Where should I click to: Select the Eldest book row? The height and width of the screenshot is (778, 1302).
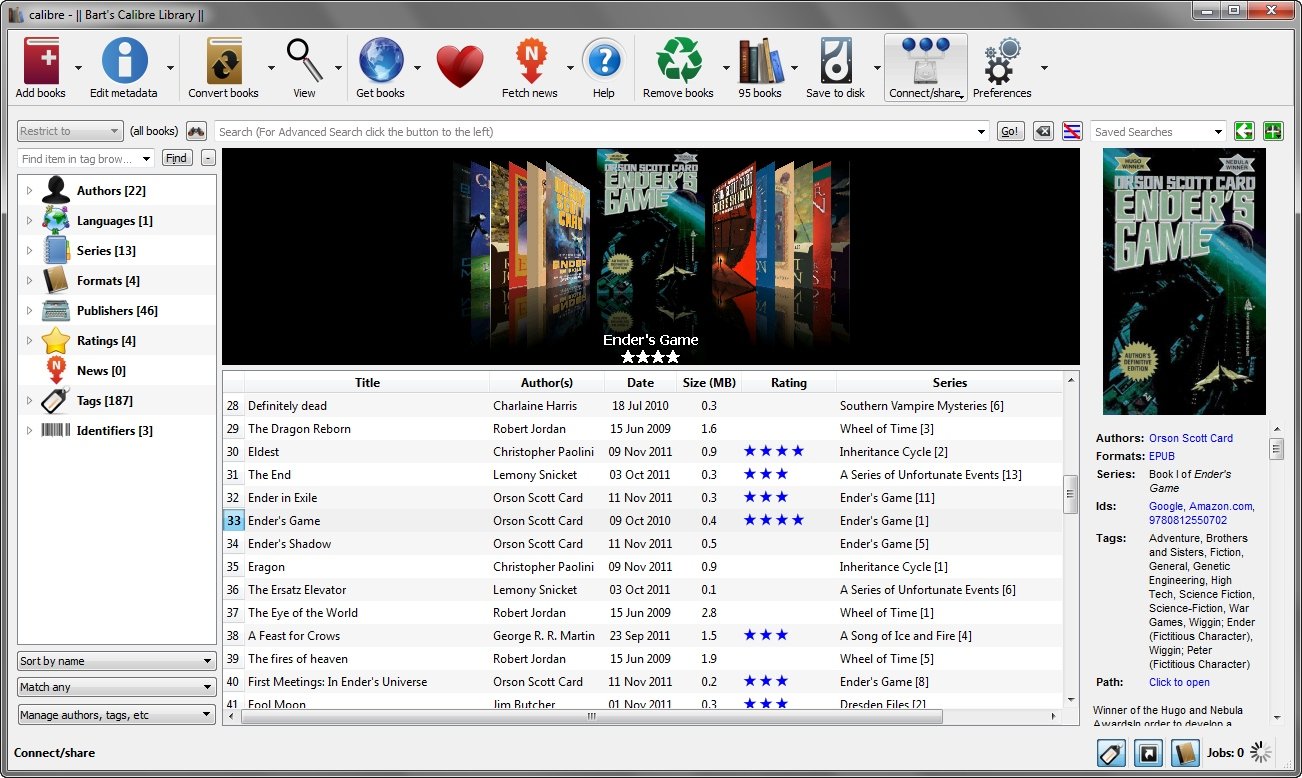tap(642, 451)
